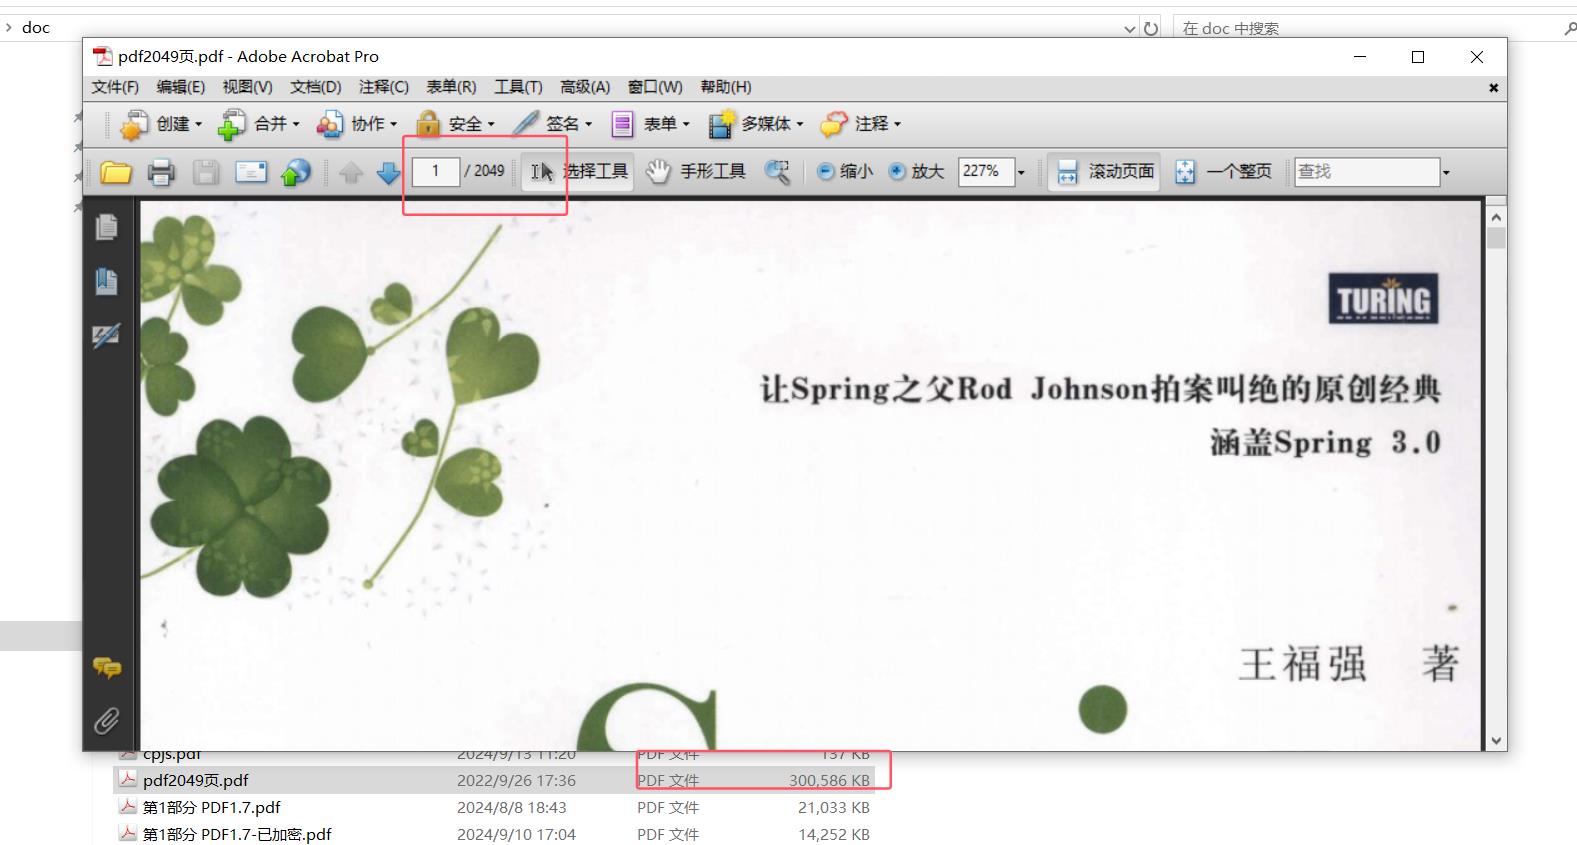Viewport: 1577px width, 845px height.
Task: Click the marquee zoom magnifier icon
Action: click(x=777, y=172)
